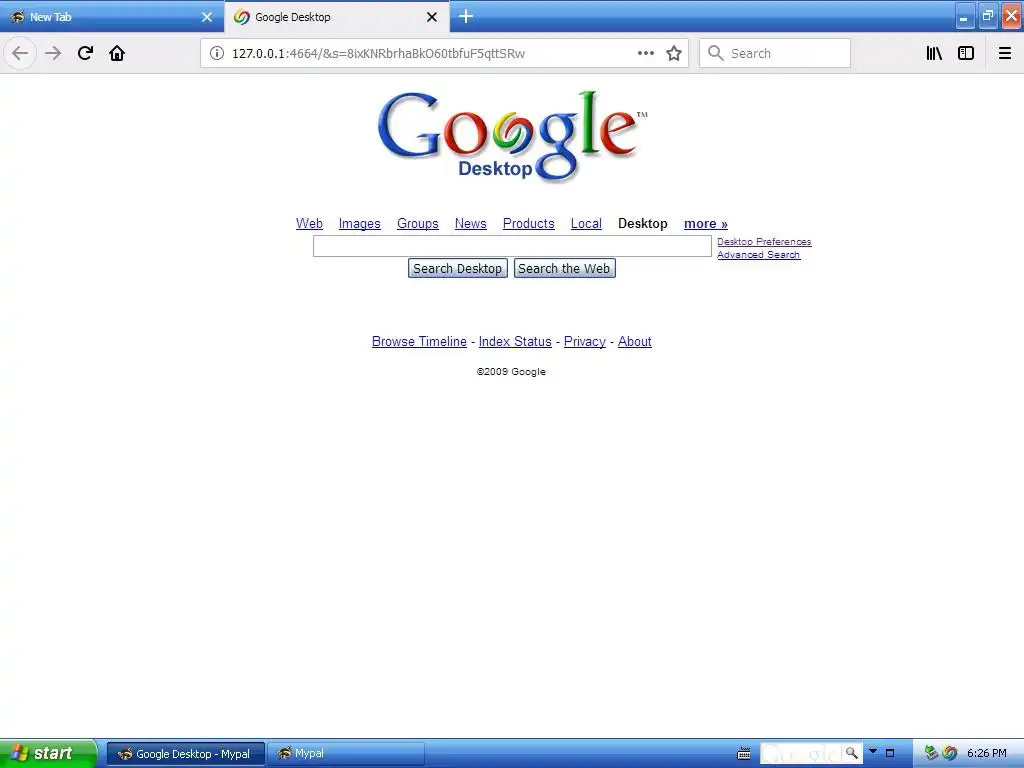Open a new tab with plus button
This screenshot has height=768, width=1024.
pos(466,16)
